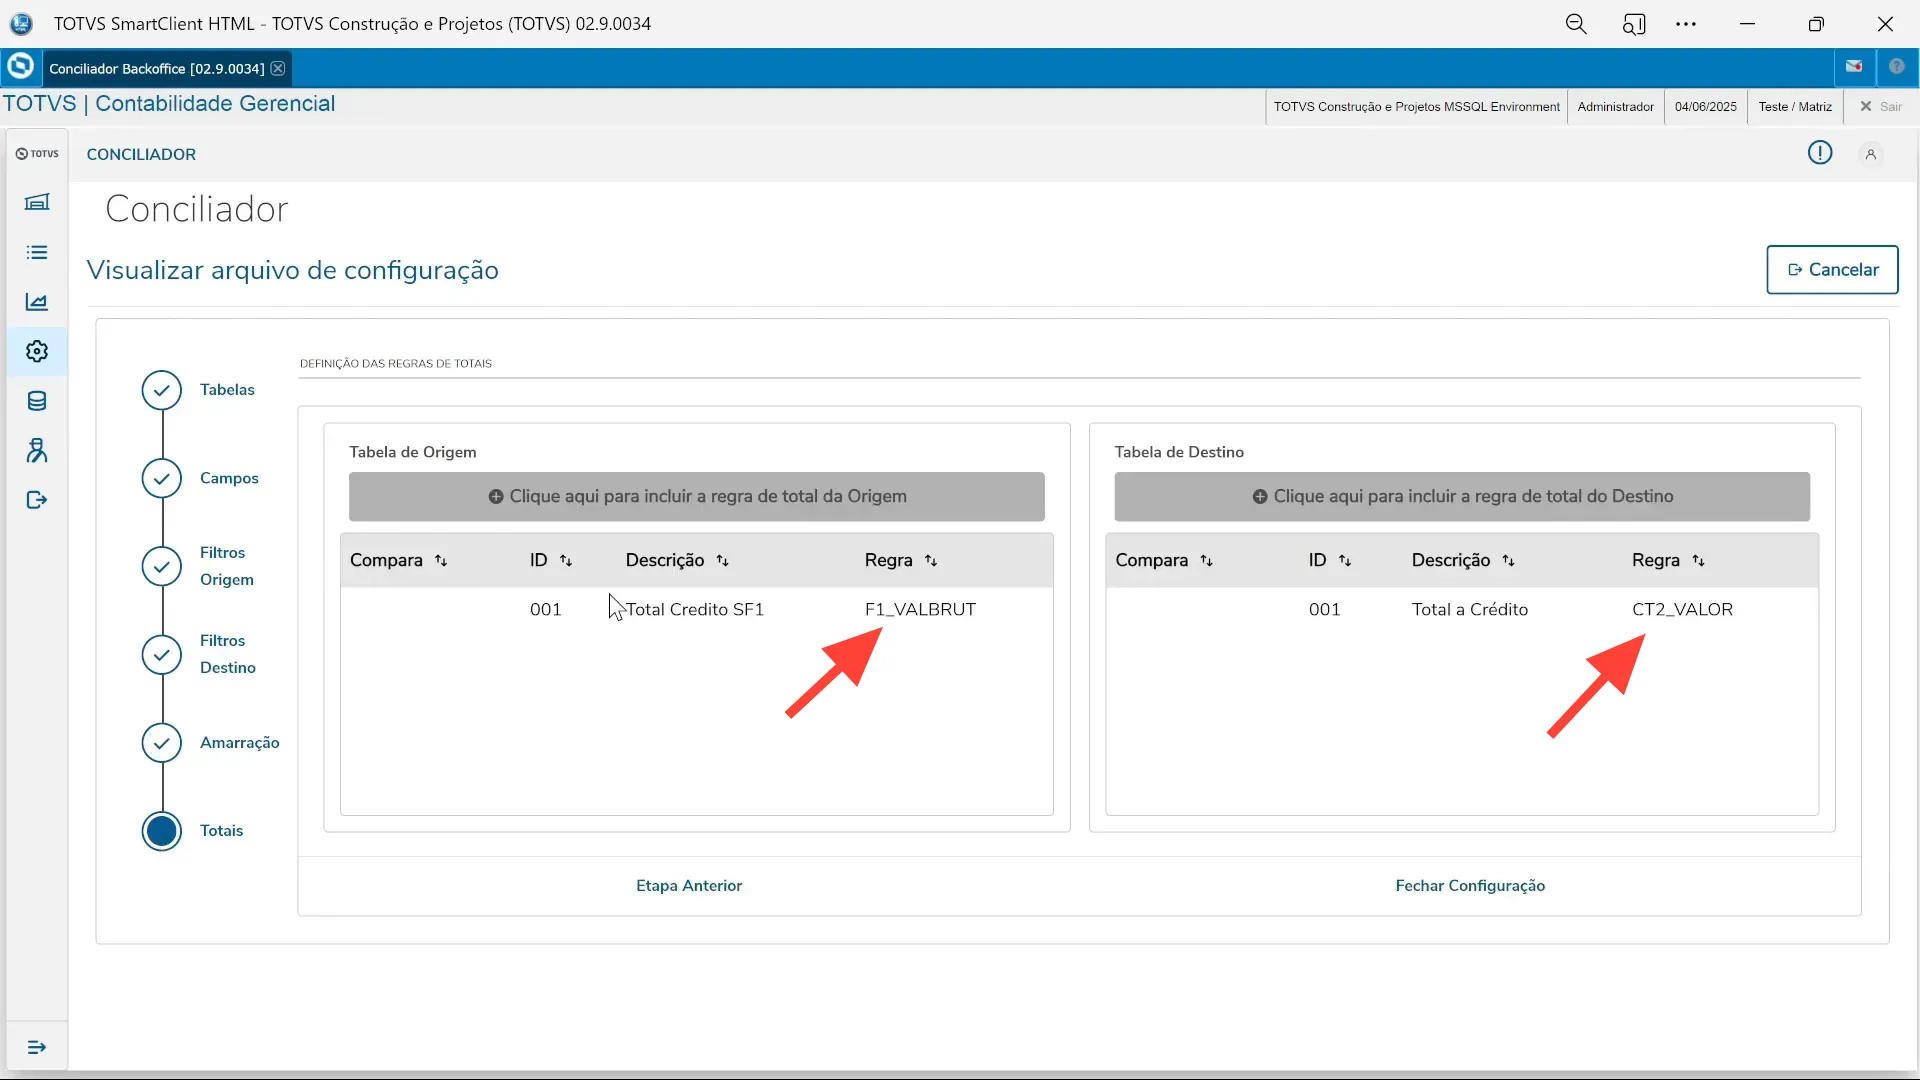
Task: Open the Teste / Matriz branch selector
Action: 1793,106
